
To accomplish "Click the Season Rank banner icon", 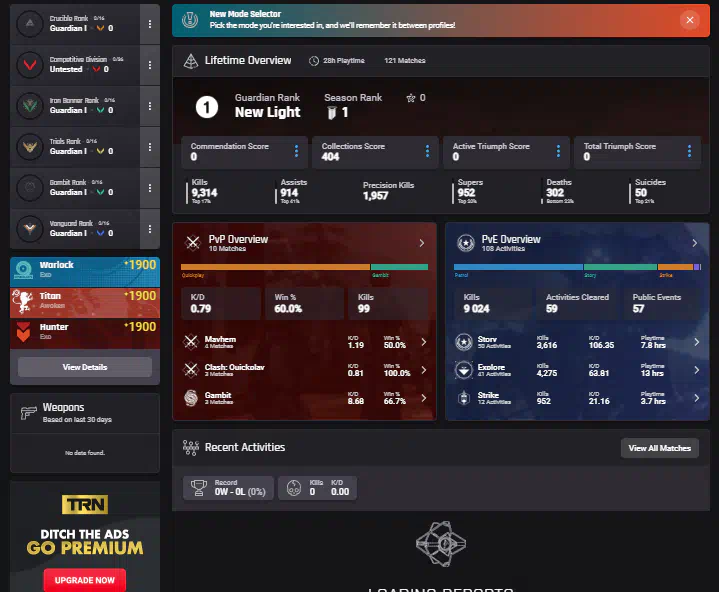I will [332, 113].
